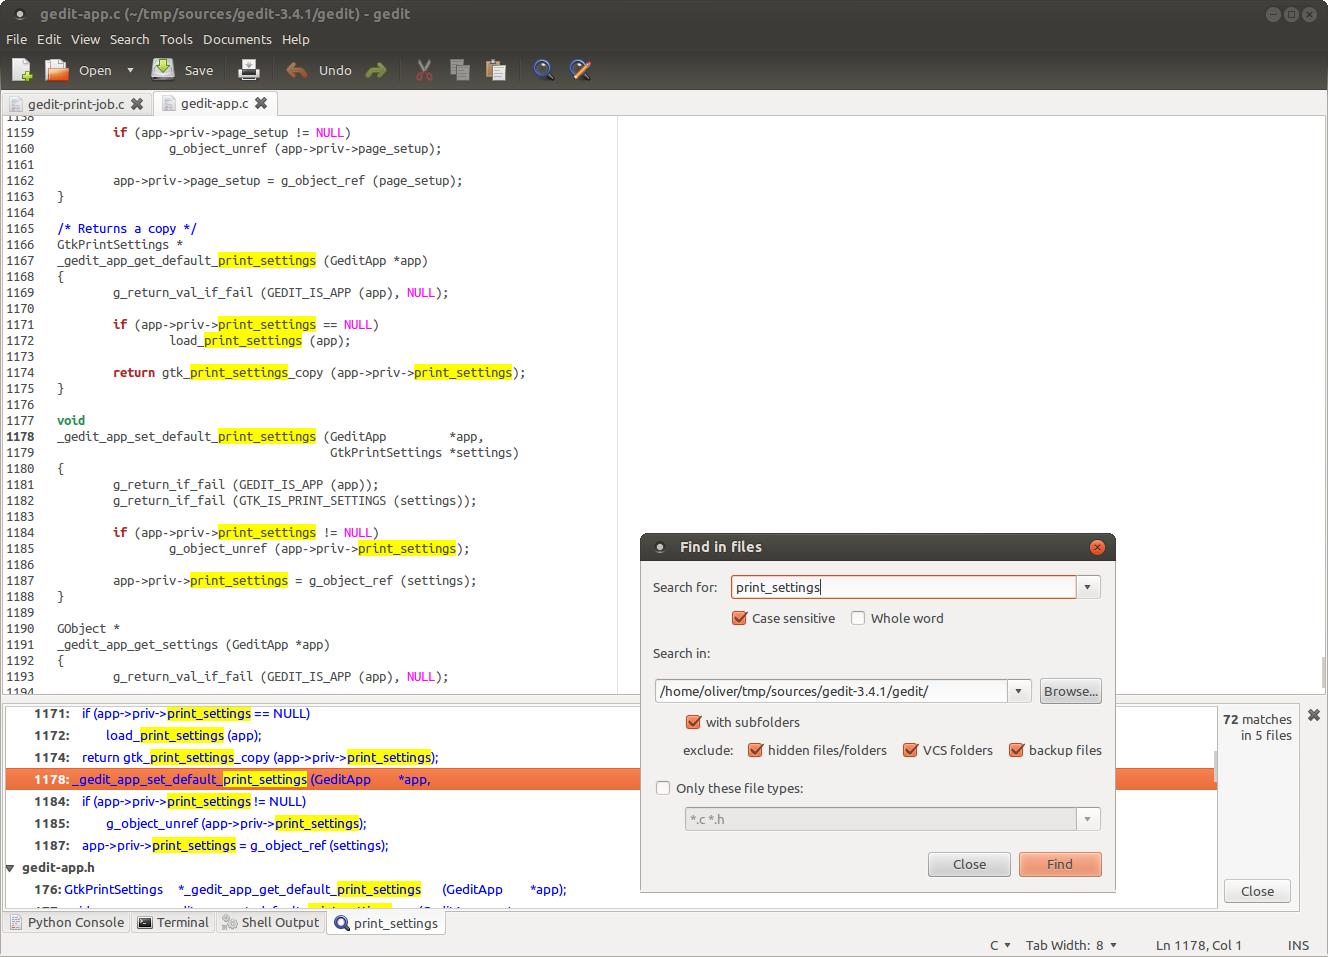Save the file using the Save icon
The image size is (1328, 957).
[x=162, y=69]
